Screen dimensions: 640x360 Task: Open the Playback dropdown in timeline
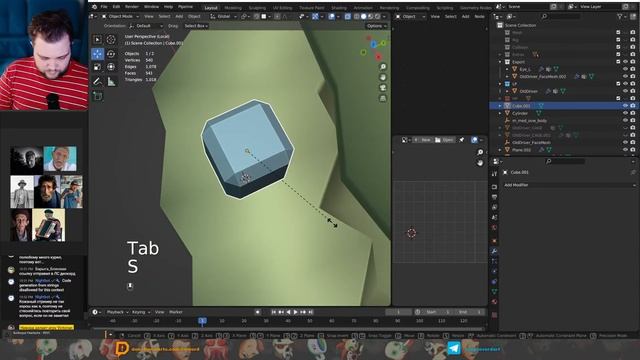tap(117, 312)
